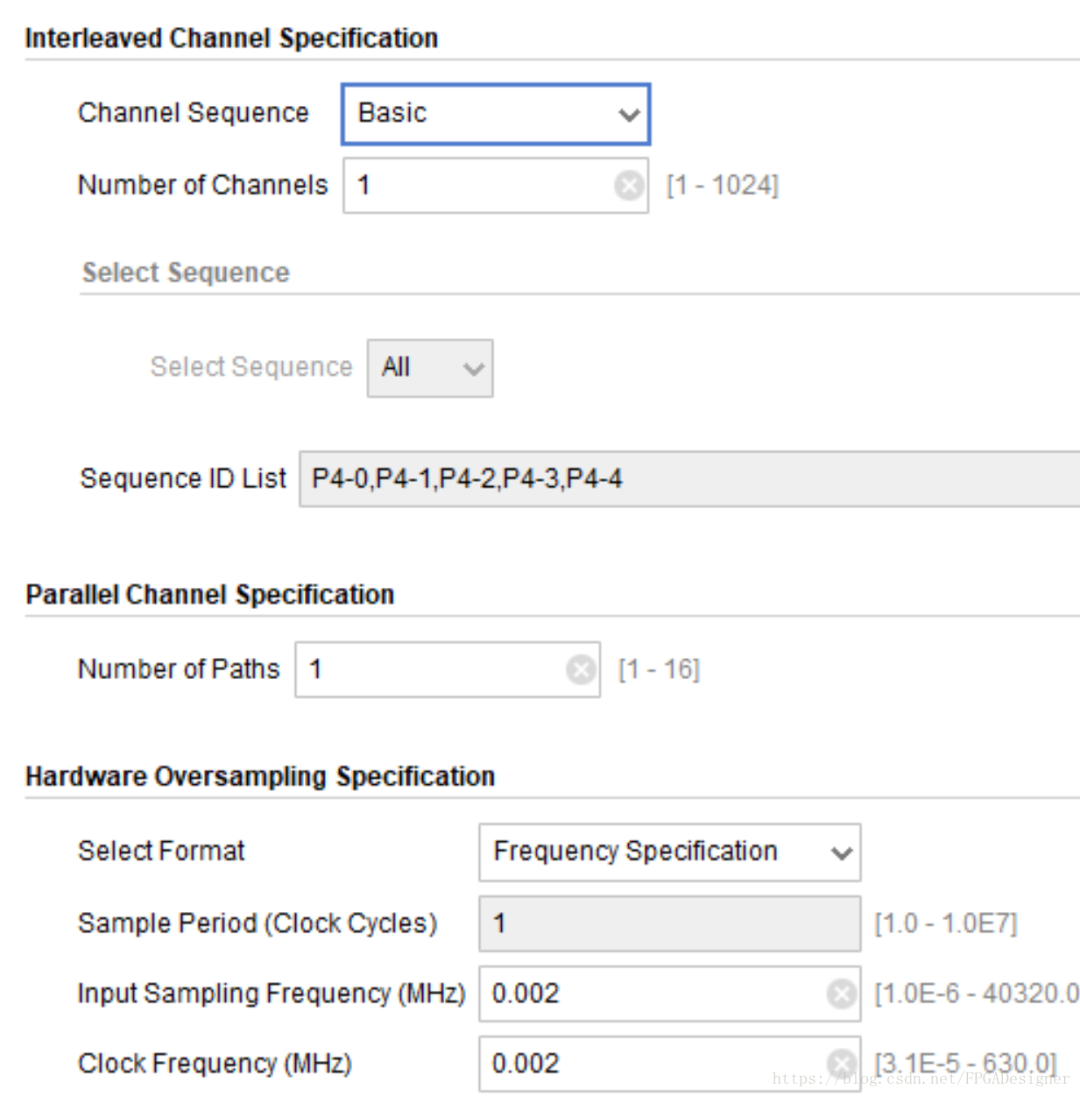Click the [1 - 1024] range hint
This screenshot has width=1080, height=1096.
[x=722, y=186]
